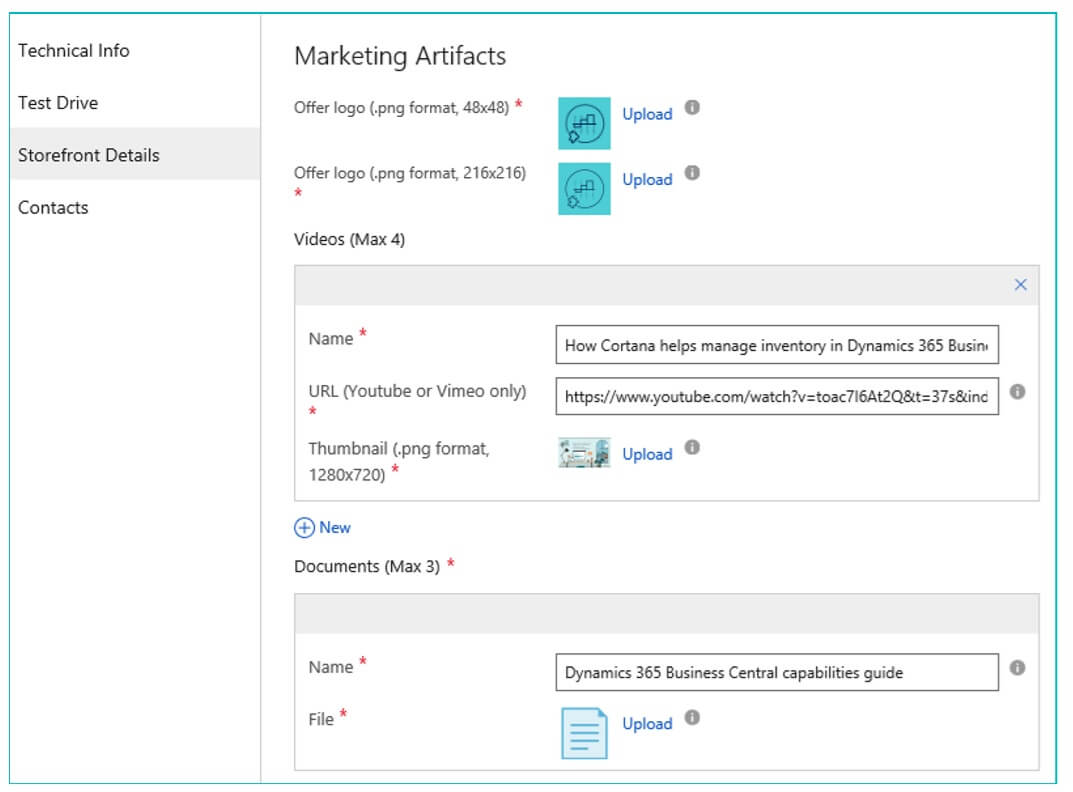Screen dimensions: 1073x792
Task: Click the Documents (Max 3) label
Action: tap(367, 567)
